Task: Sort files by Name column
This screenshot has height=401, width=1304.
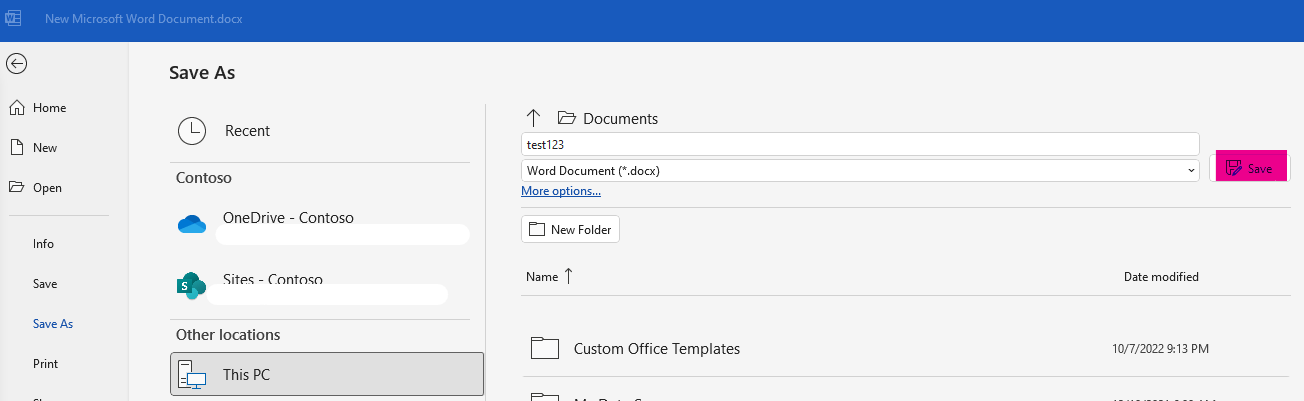Action: [x=542, y=277]
